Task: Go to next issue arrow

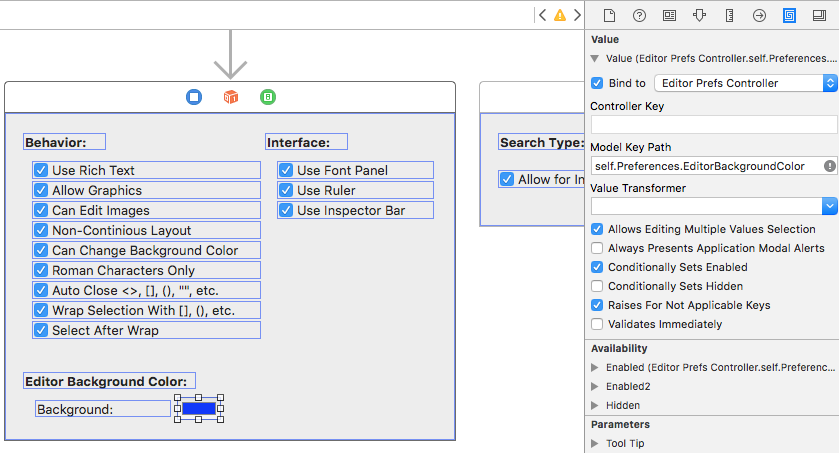Action: (577, 15)
